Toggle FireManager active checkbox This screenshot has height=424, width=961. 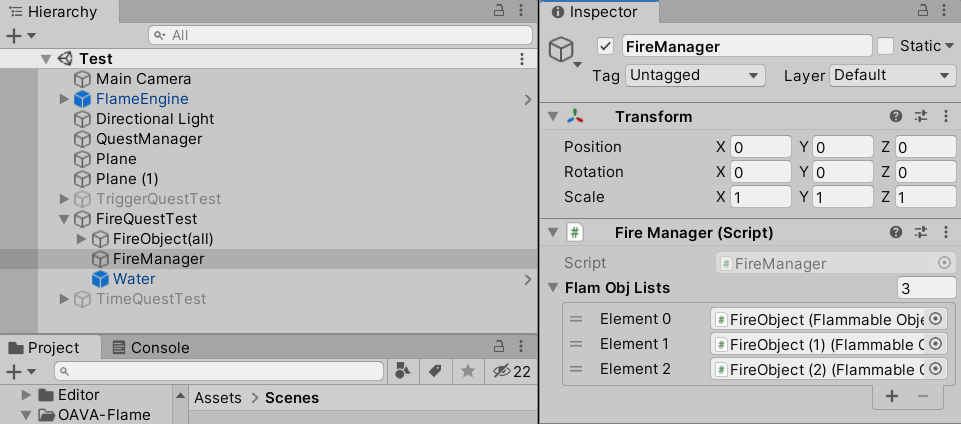(605, 46)
